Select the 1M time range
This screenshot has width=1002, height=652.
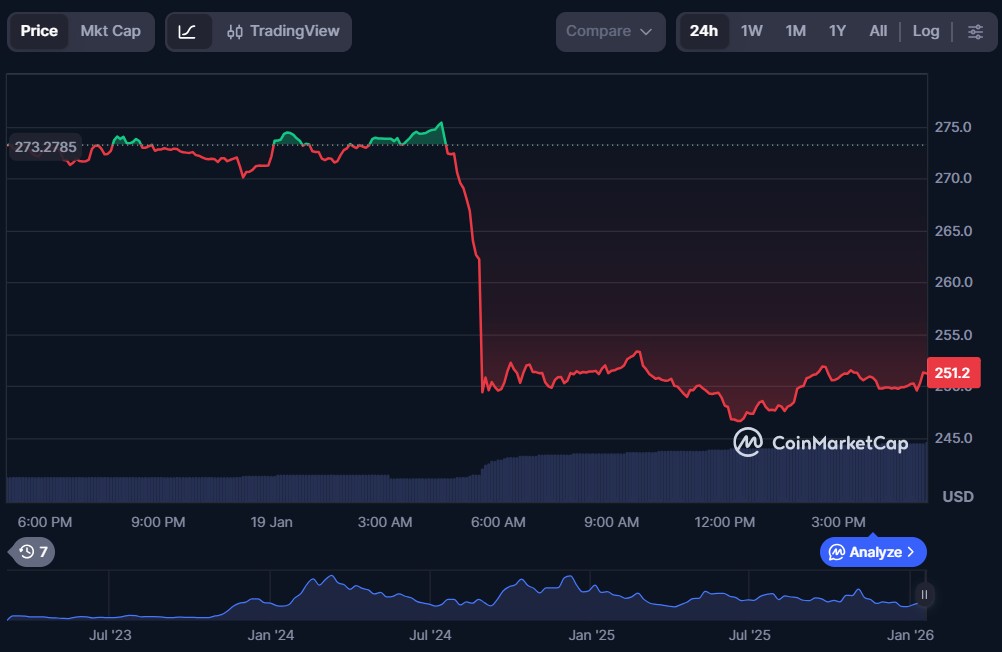(x=795, y=31)
